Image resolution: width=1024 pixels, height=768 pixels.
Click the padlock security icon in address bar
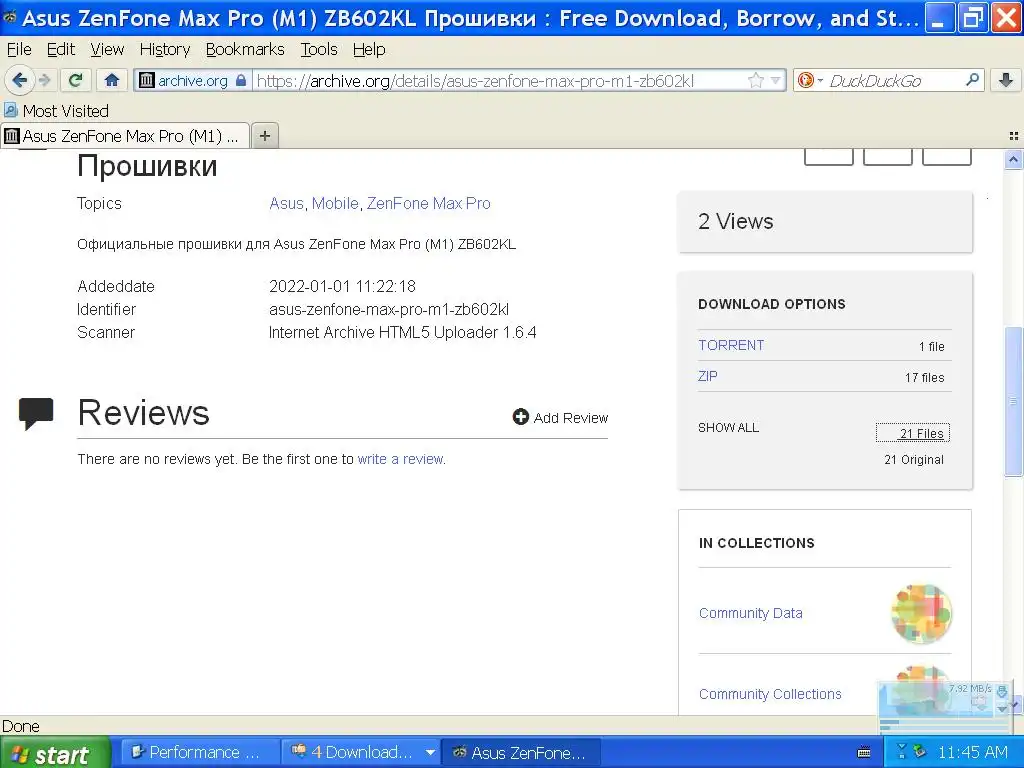coord(241,80)
